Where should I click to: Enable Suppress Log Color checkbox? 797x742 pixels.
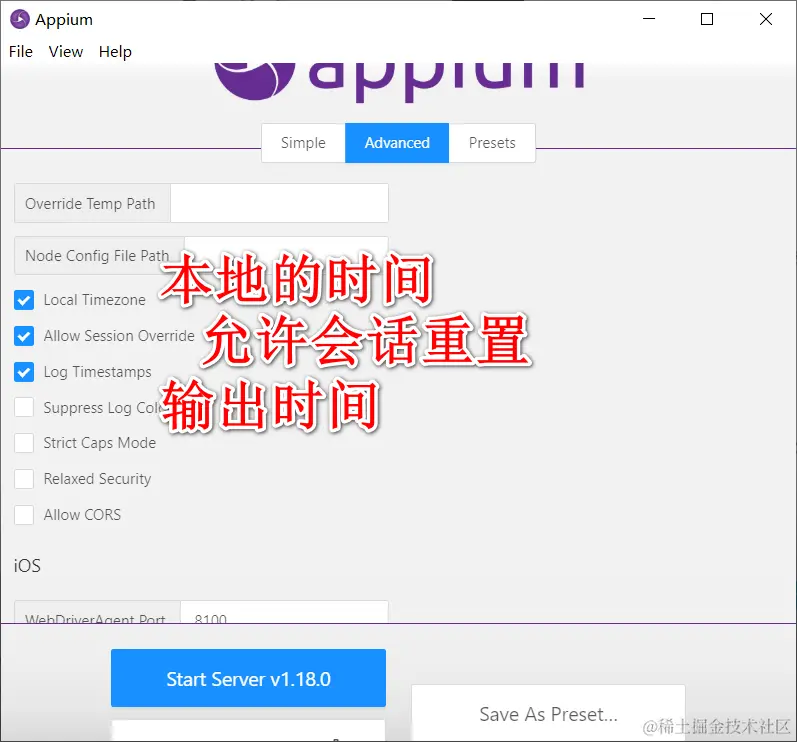pyautogui.click(x=24, y=407)
